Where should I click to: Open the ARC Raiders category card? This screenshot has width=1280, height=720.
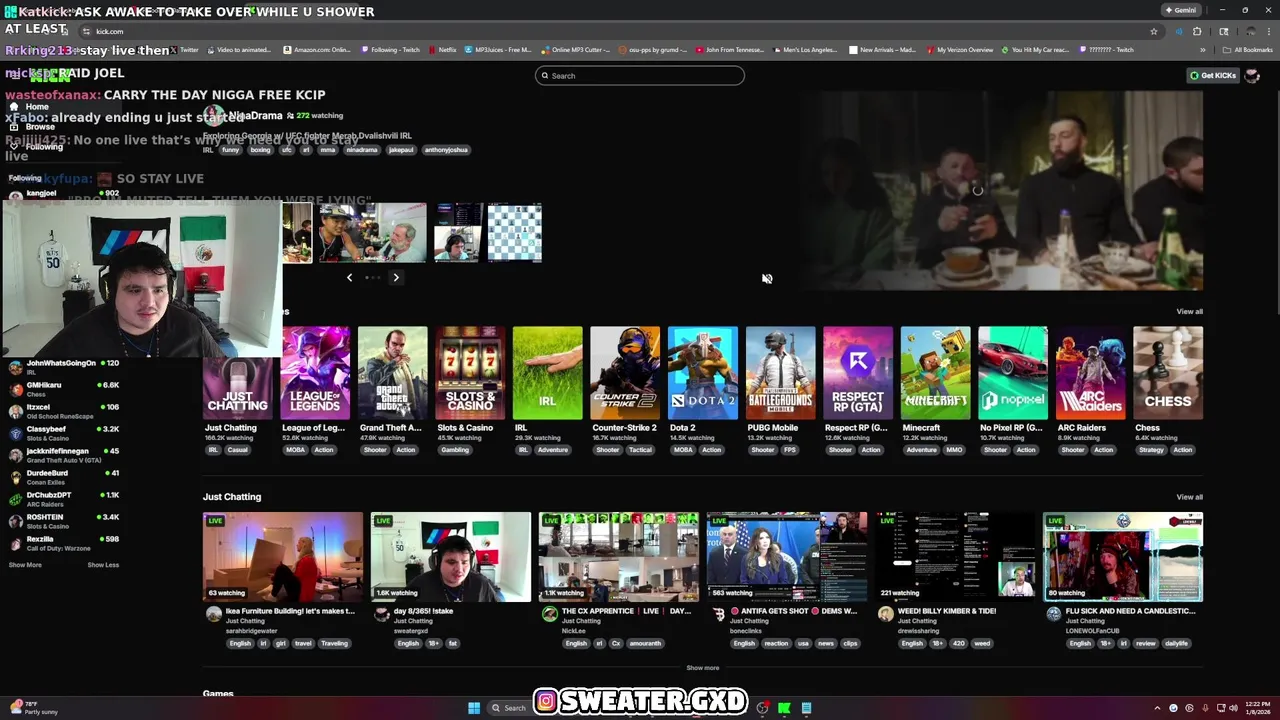pos(1090,373)
